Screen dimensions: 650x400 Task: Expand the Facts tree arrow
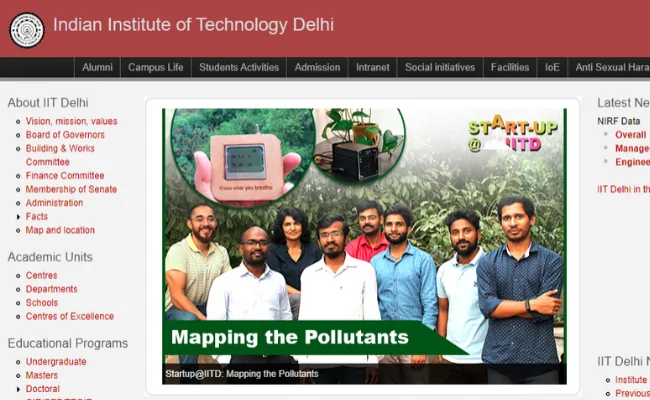tap(18, 217)
